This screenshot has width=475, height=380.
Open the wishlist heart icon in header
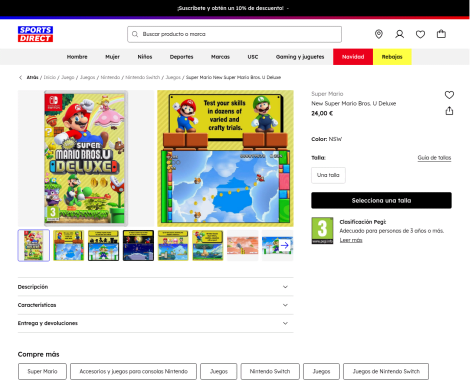click(420, 34)
